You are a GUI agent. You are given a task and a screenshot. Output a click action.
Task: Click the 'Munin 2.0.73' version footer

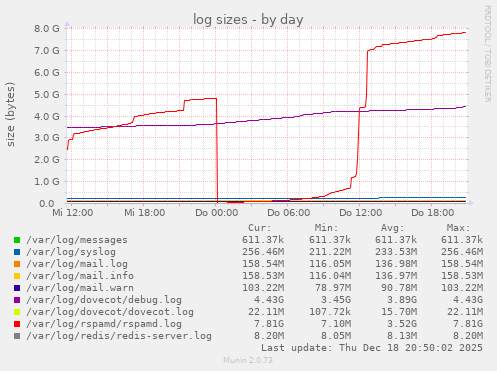pos(248,360)
